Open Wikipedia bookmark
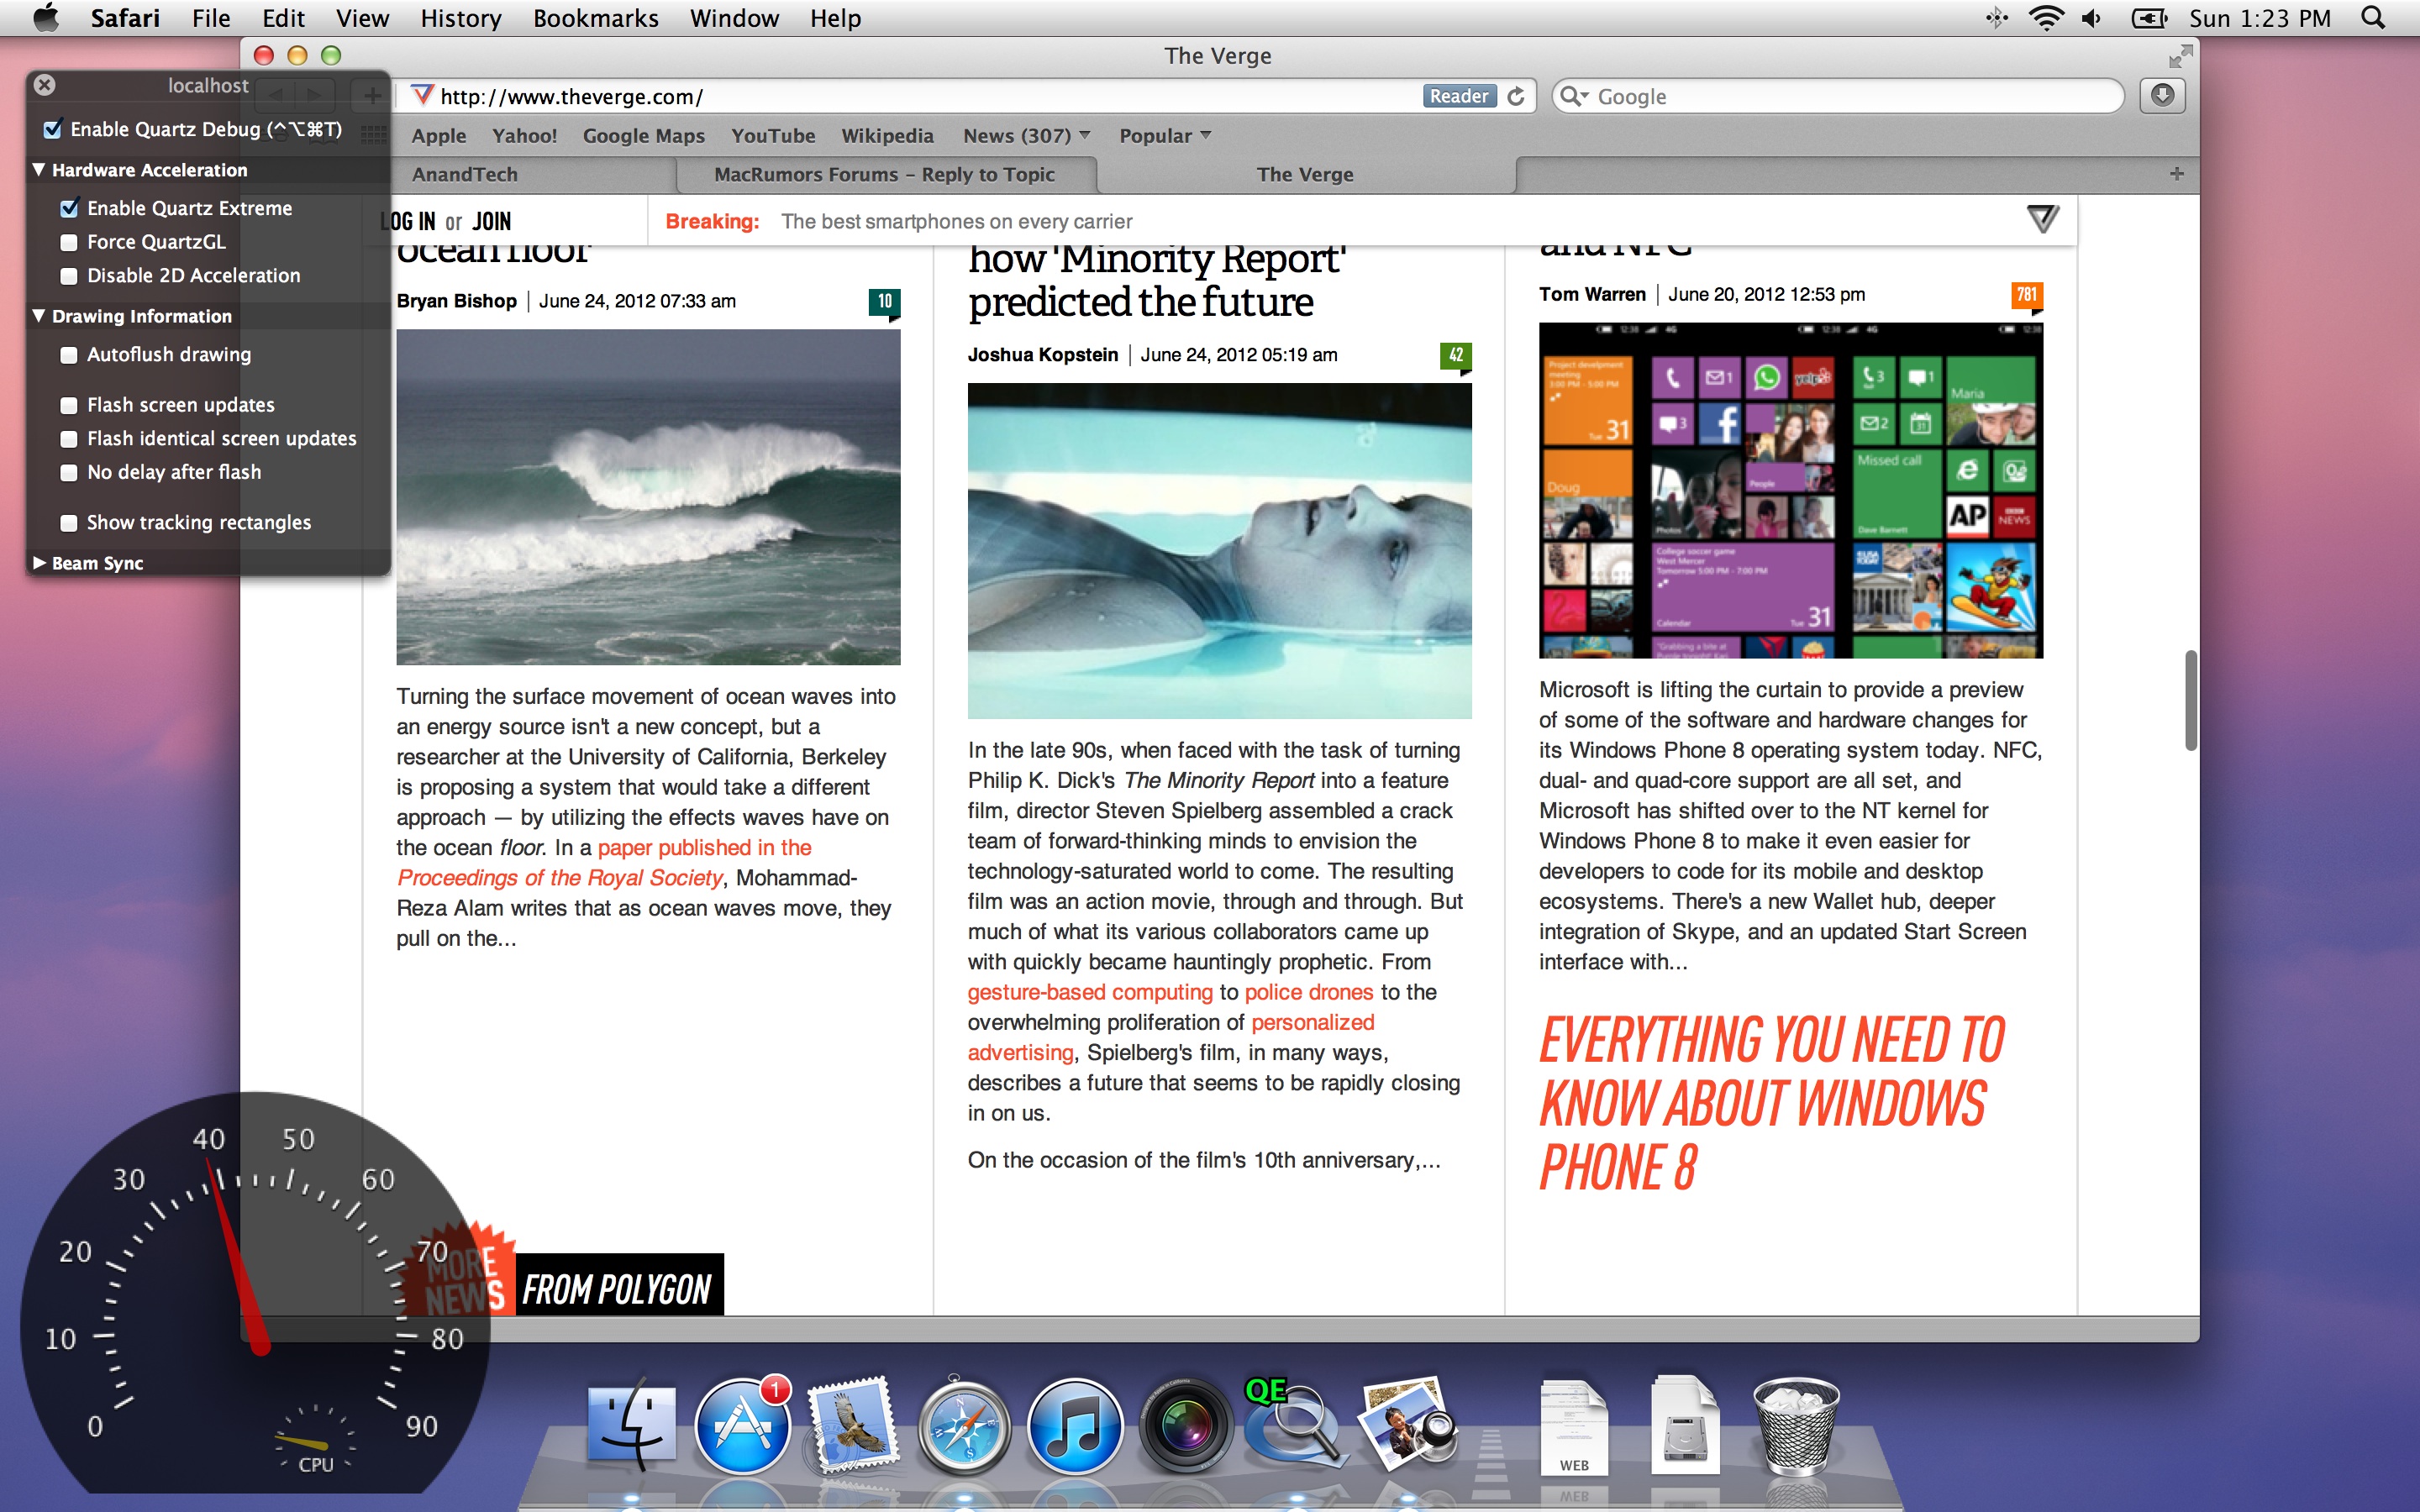 point(887,135)
